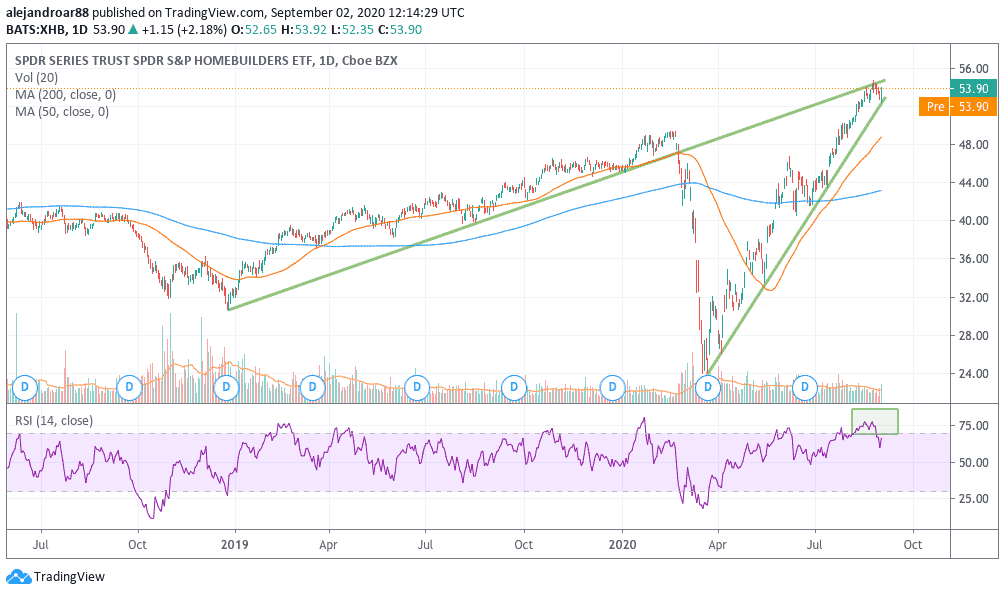Open the dividend marker just before Apr 2020
Viewport: 1005px width, 595px height.
click(x=708, y=387)
